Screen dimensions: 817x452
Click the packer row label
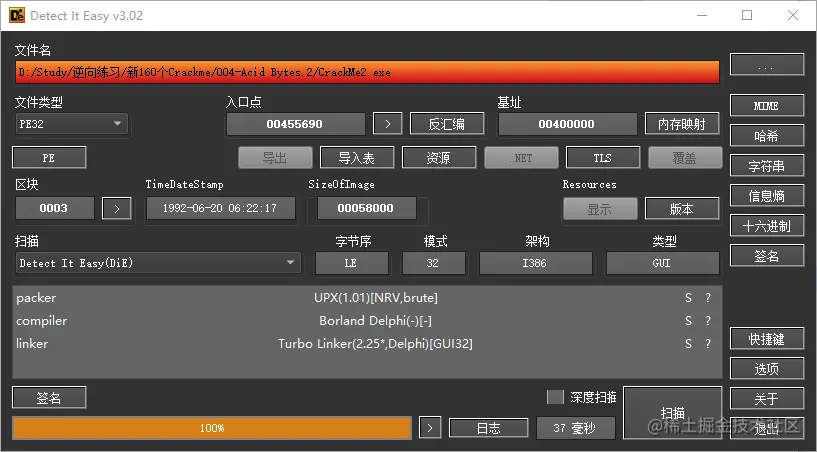pyautogui.click(x=36, y=298)
